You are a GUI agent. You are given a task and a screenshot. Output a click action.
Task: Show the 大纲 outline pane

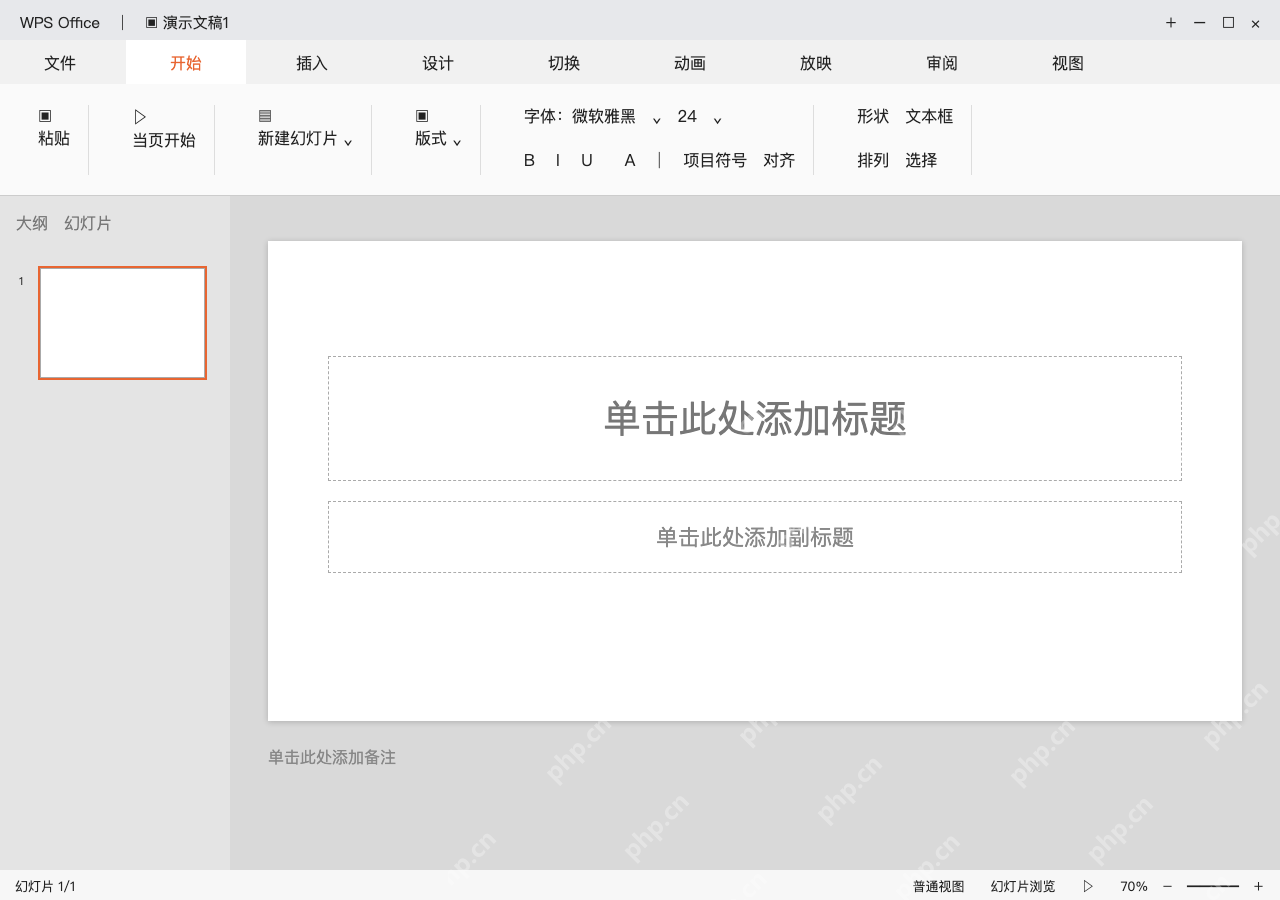click(x=32, y=223)
